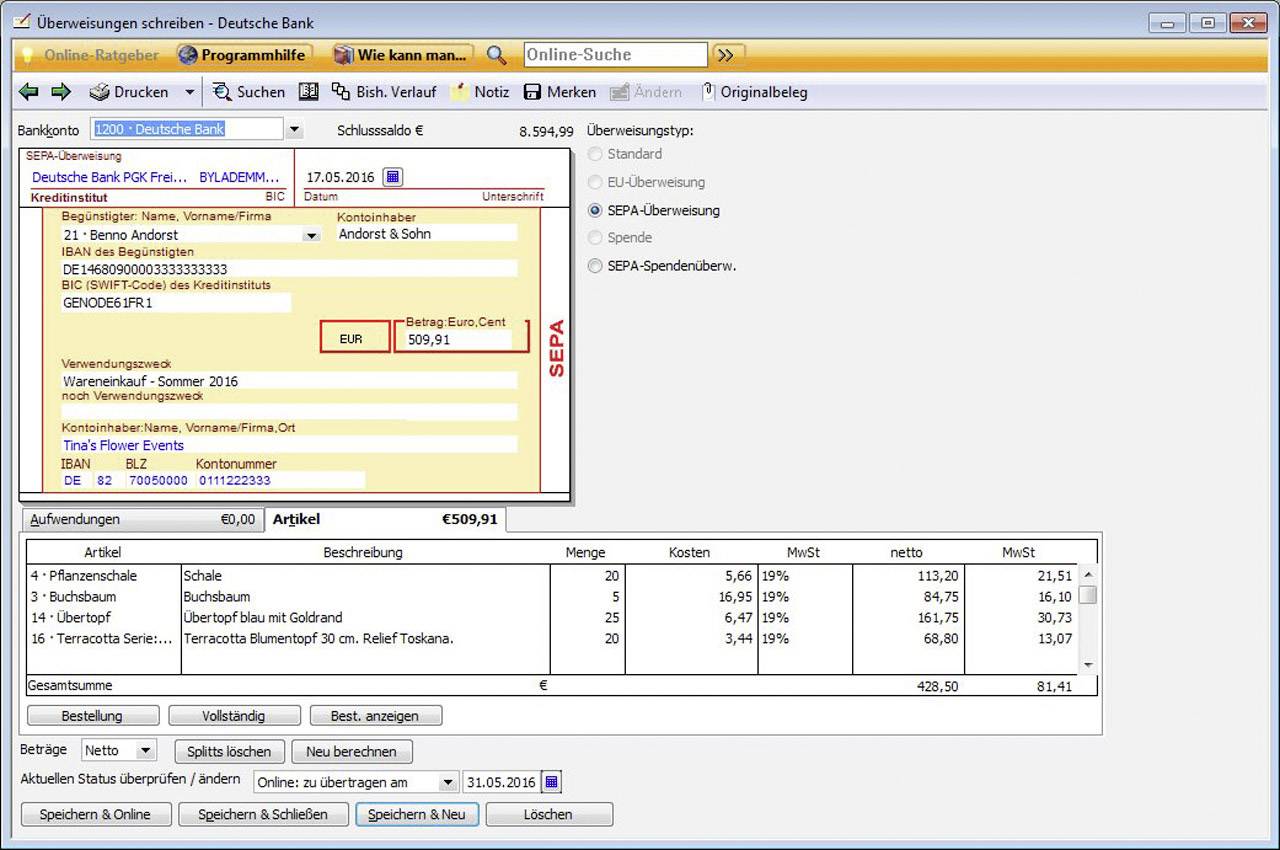Add a Notiz note
The image size is (1280, 850).
click(480, 92)
